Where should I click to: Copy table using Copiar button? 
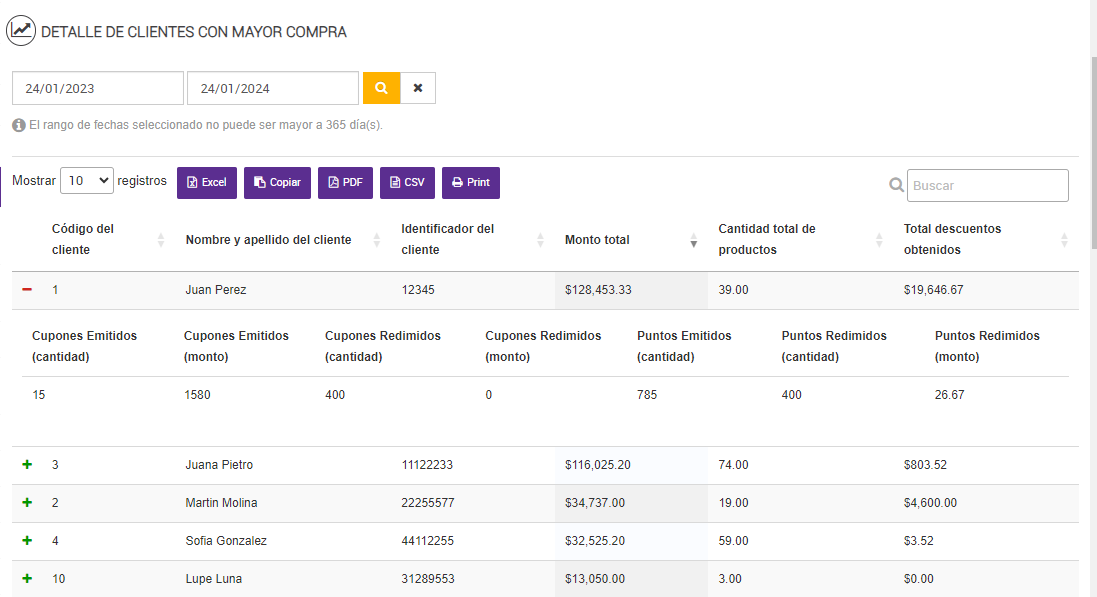click(277, 183)
